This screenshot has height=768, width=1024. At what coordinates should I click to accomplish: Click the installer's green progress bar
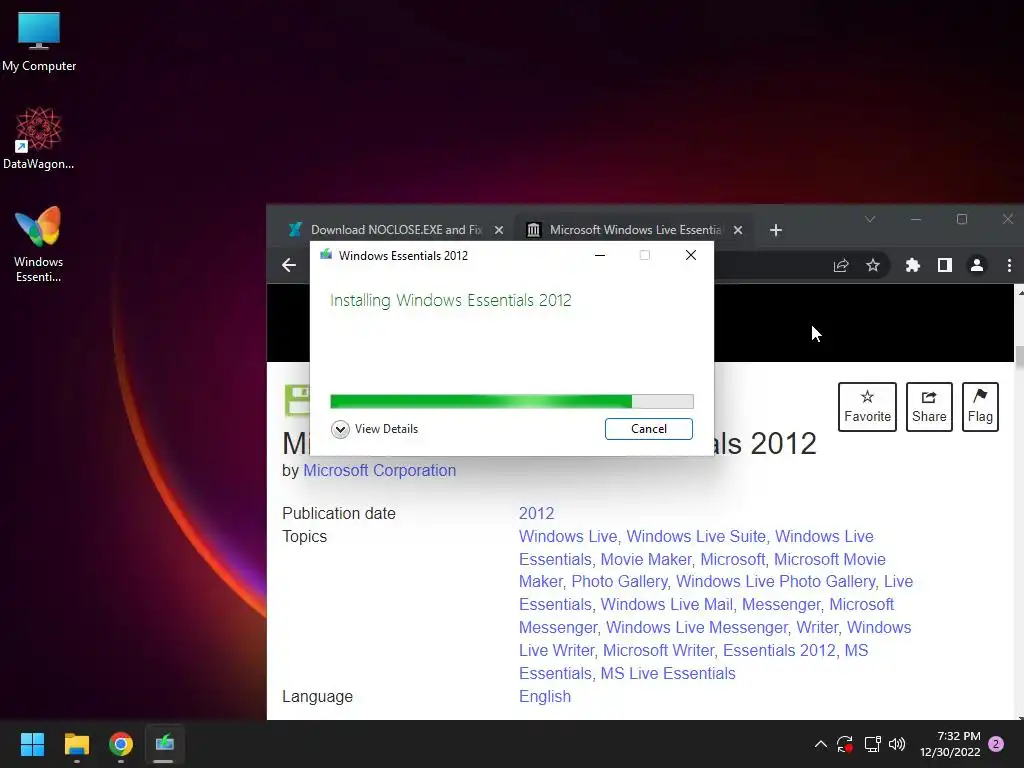pos(512,401)
